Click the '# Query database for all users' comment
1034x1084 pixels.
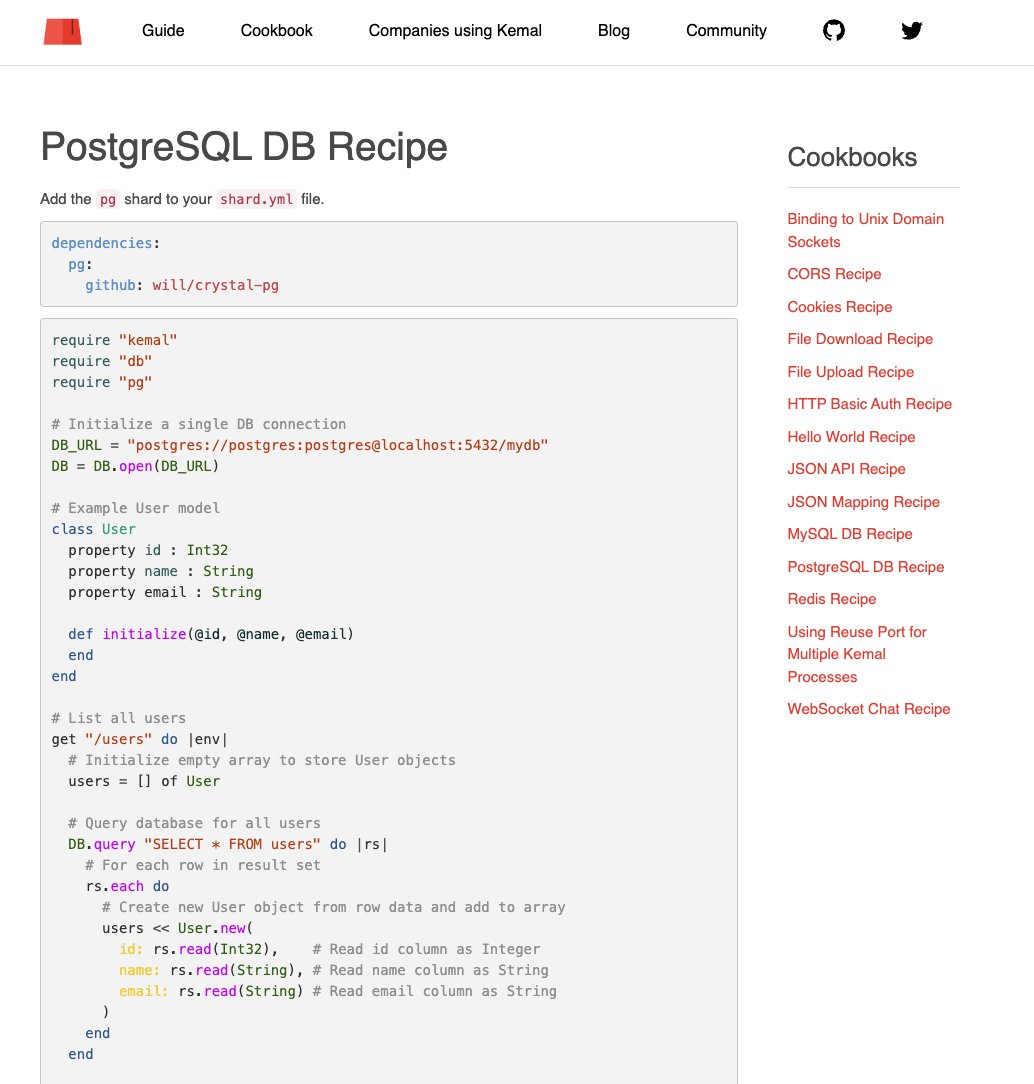194,823
